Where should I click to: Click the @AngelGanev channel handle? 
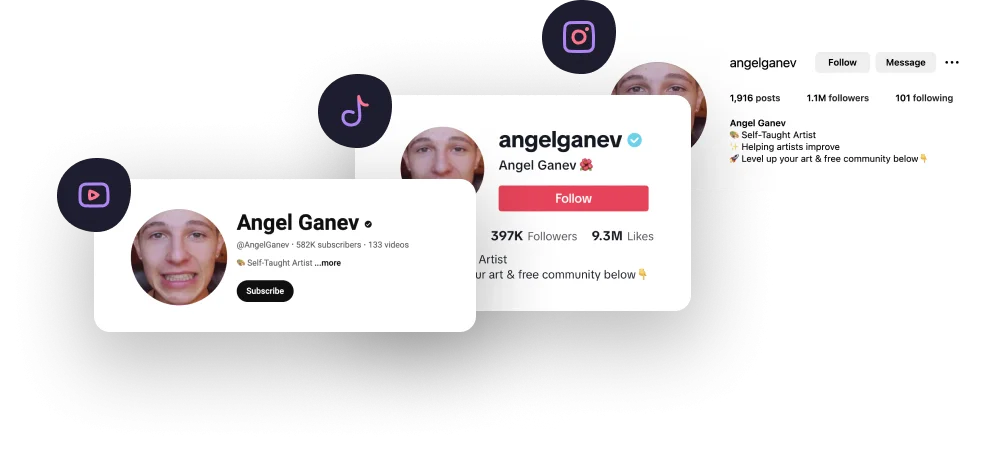pyautogui.click(x=263, y=245)
